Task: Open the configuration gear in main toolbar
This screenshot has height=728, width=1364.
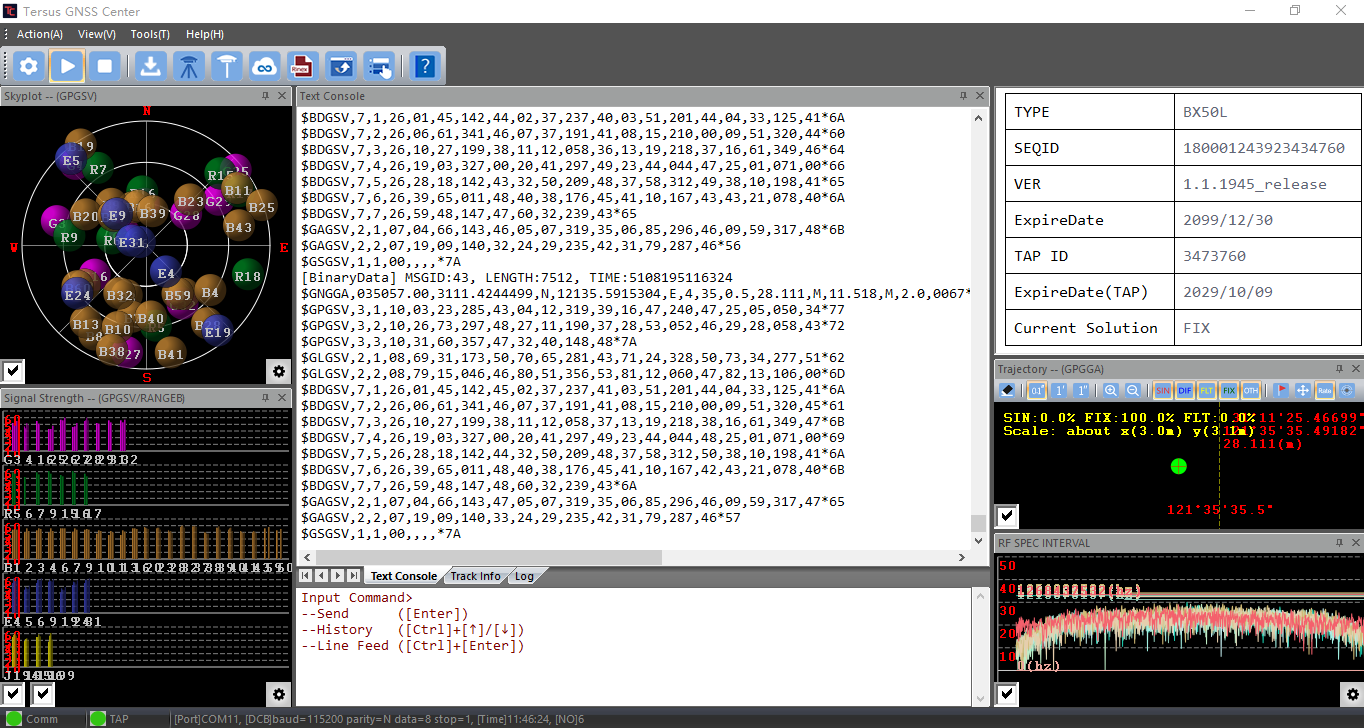Action: coord(29,67)
